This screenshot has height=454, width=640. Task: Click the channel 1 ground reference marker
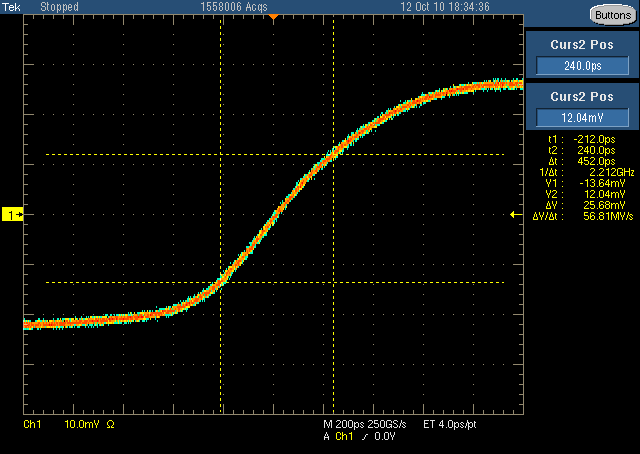coord(13,214)
